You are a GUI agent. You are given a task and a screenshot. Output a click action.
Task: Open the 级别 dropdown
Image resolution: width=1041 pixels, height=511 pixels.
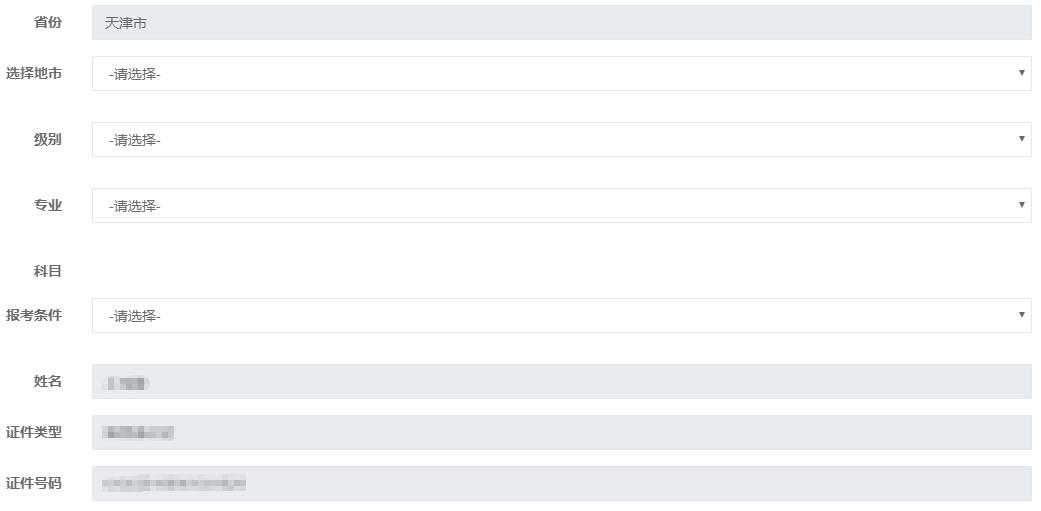tap(560, 140)
